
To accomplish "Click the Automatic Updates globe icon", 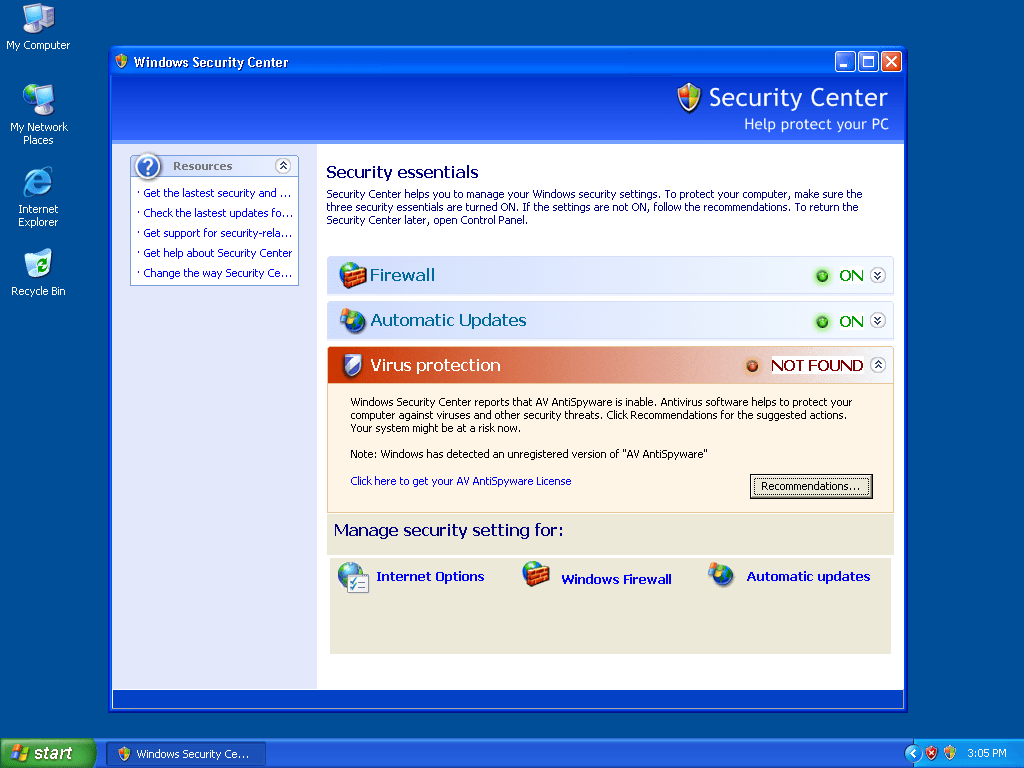I will point(353,320).
